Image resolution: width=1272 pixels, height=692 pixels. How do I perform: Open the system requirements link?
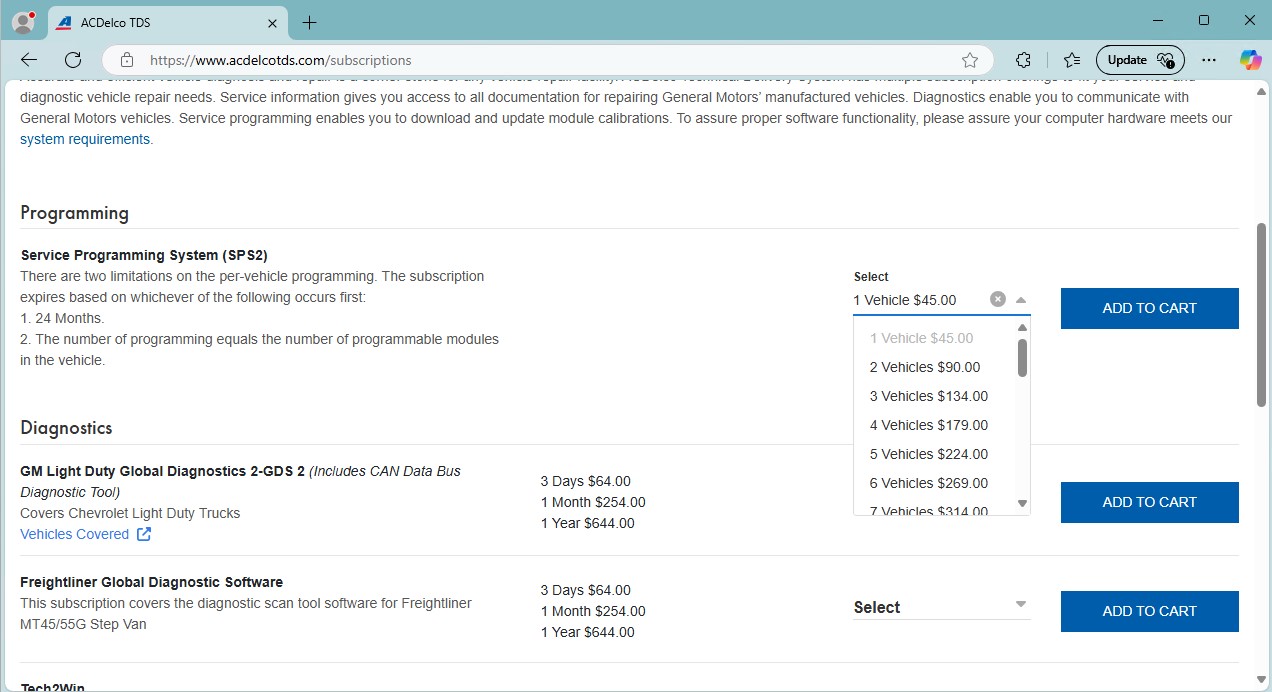(85, 139)
